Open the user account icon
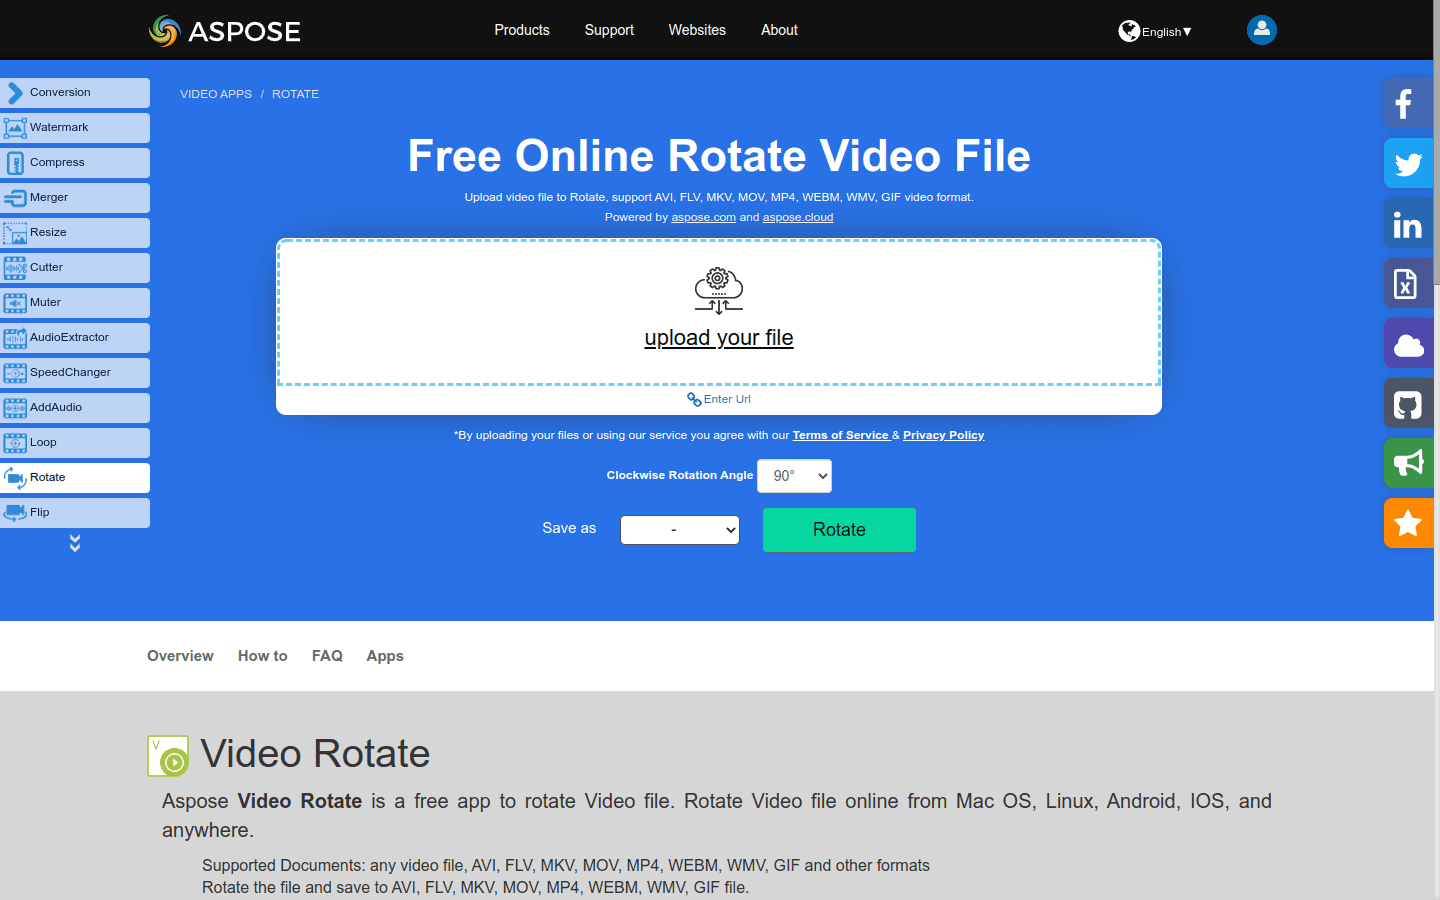 [x=1261, y=30]
